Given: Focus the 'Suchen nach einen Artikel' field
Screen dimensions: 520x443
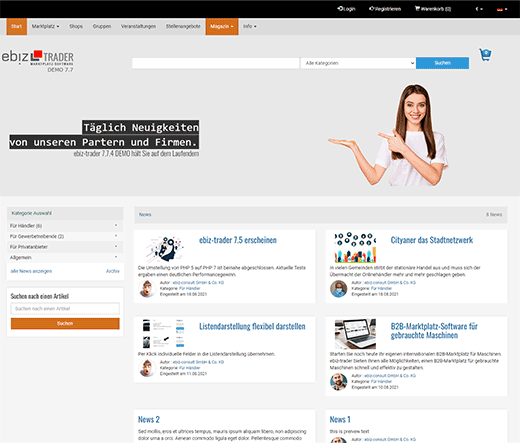Looking at the screenshot, I should 65,309.
